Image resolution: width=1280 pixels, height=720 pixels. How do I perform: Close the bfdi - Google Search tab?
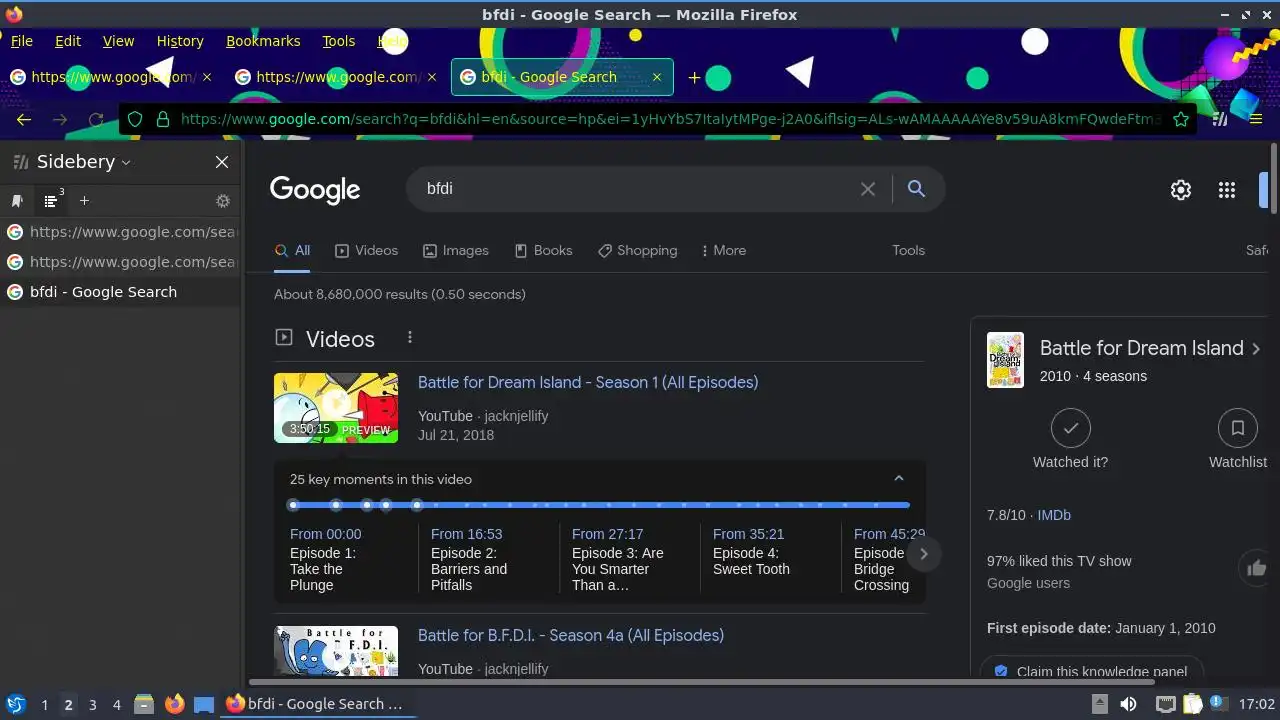[657, 77]
